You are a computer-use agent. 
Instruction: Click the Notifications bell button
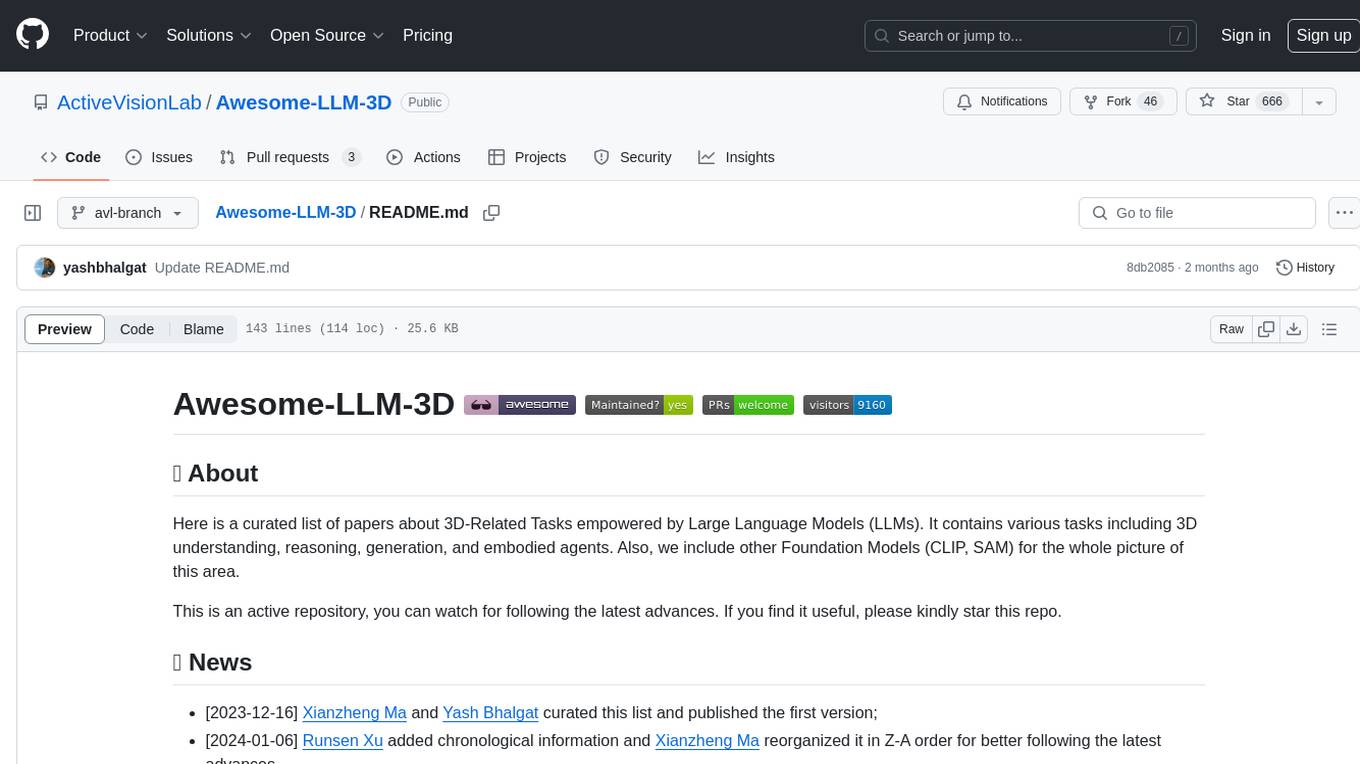(1002, 101)
